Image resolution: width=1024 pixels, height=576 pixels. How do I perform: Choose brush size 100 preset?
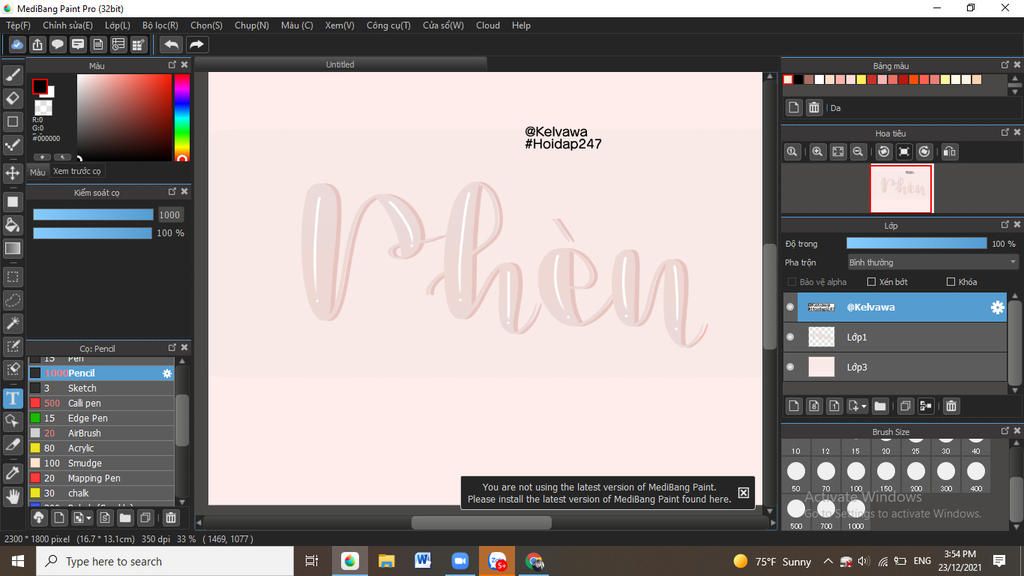pos(856,477)
